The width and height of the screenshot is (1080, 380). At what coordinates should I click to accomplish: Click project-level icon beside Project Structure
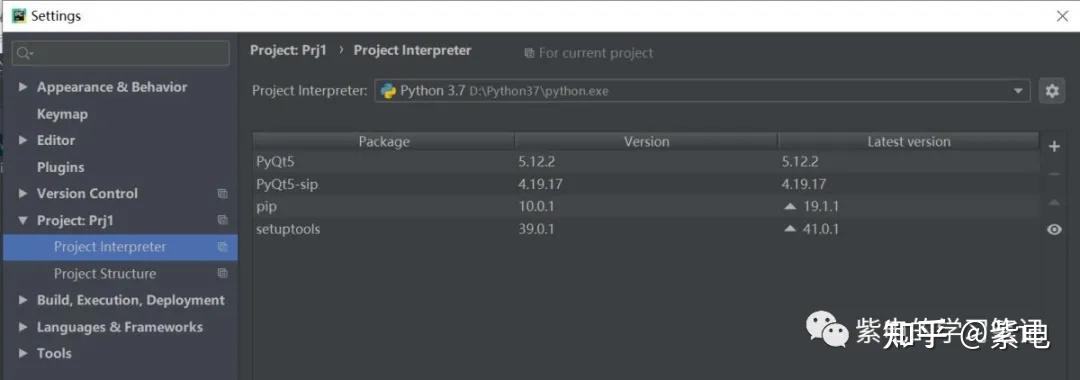(x=222, y=273)
